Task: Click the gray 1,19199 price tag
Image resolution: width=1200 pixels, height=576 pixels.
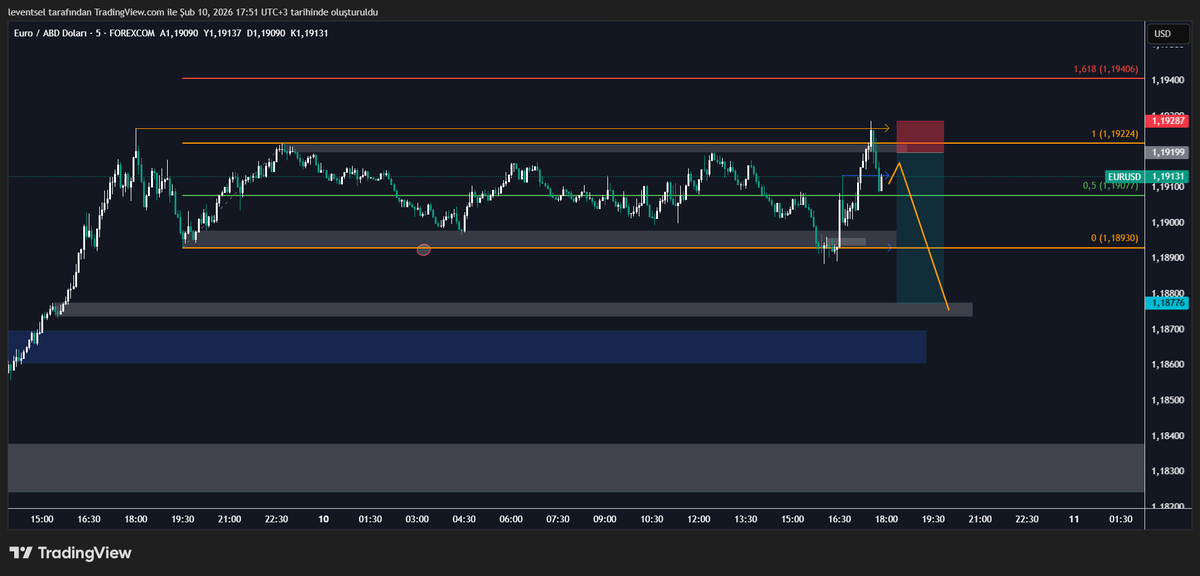Action: pyautogui.click(x=1169, y=152)
